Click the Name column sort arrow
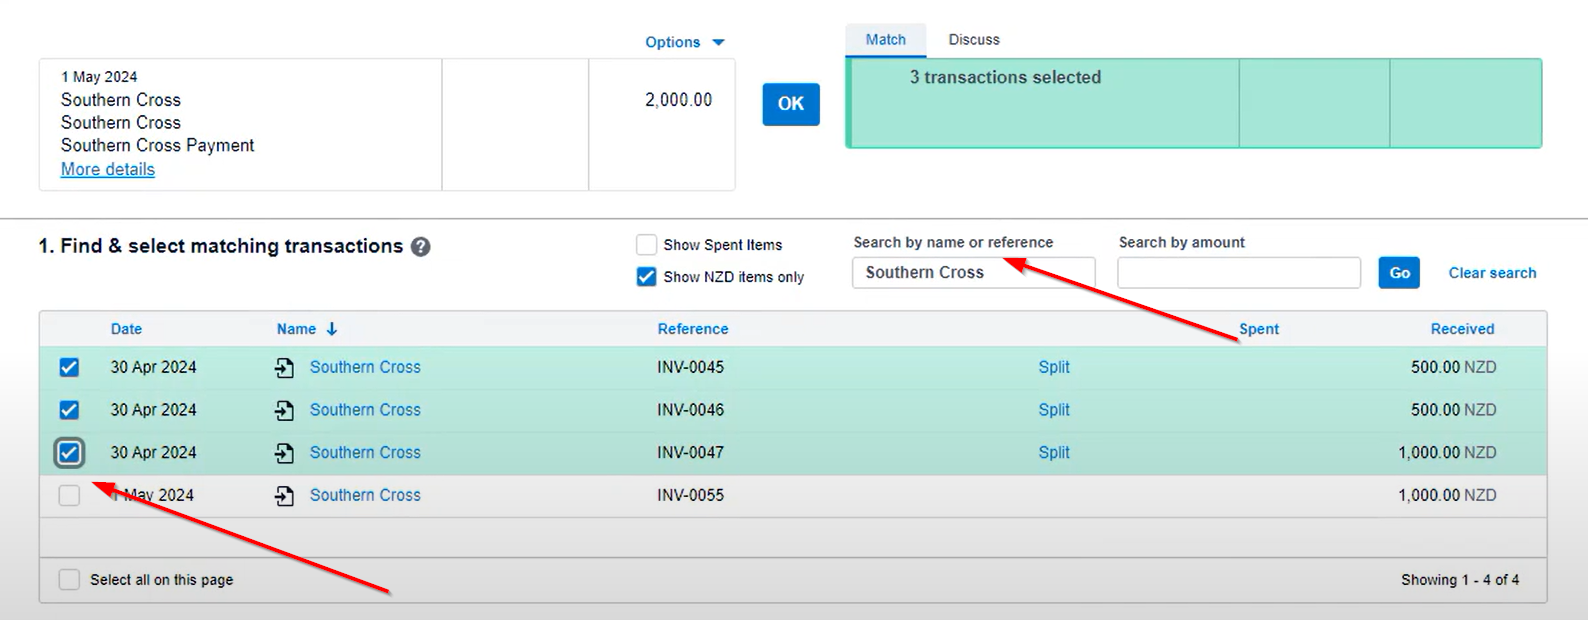The height and width of the screenshot is (620, 1588). pos(332,329)
